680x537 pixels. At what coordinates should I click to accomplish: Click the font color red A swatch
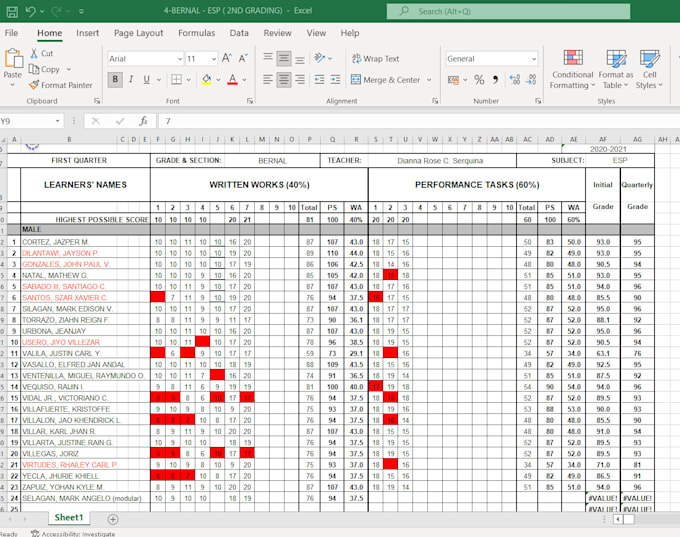point(232,80)
